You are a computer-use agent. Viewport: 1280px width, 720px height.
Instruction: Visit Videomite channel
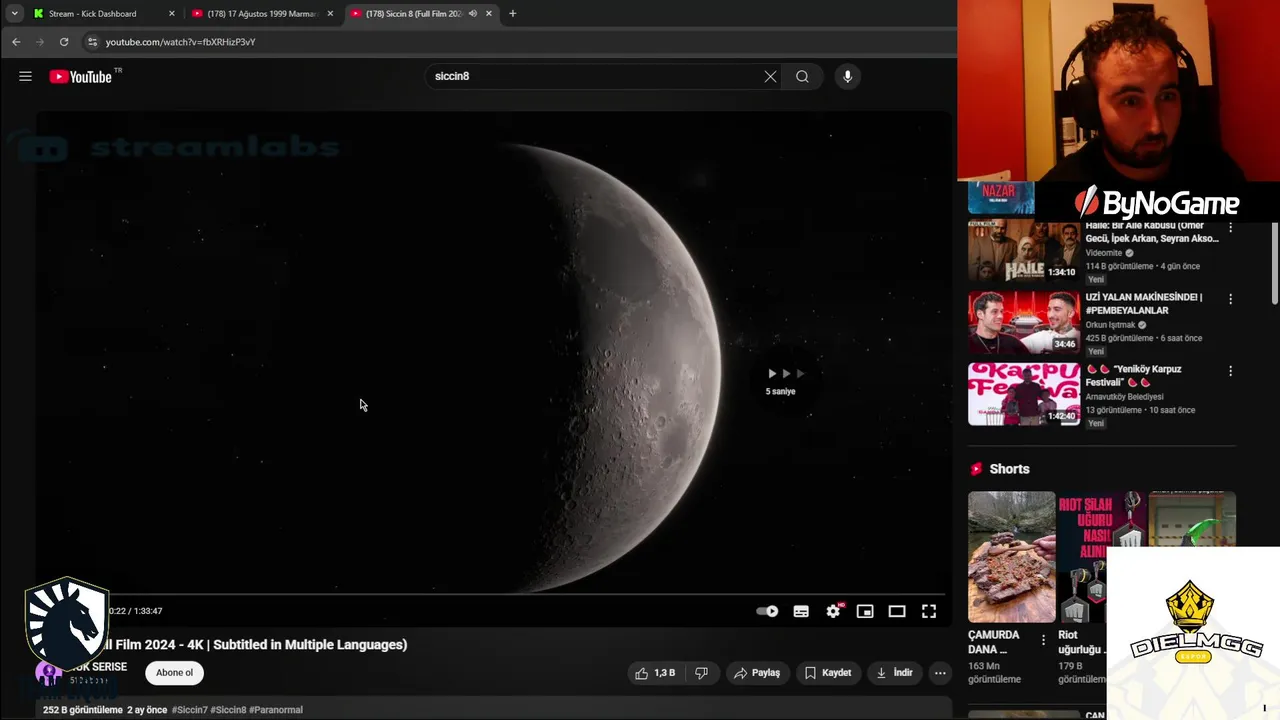[1104, 253]
